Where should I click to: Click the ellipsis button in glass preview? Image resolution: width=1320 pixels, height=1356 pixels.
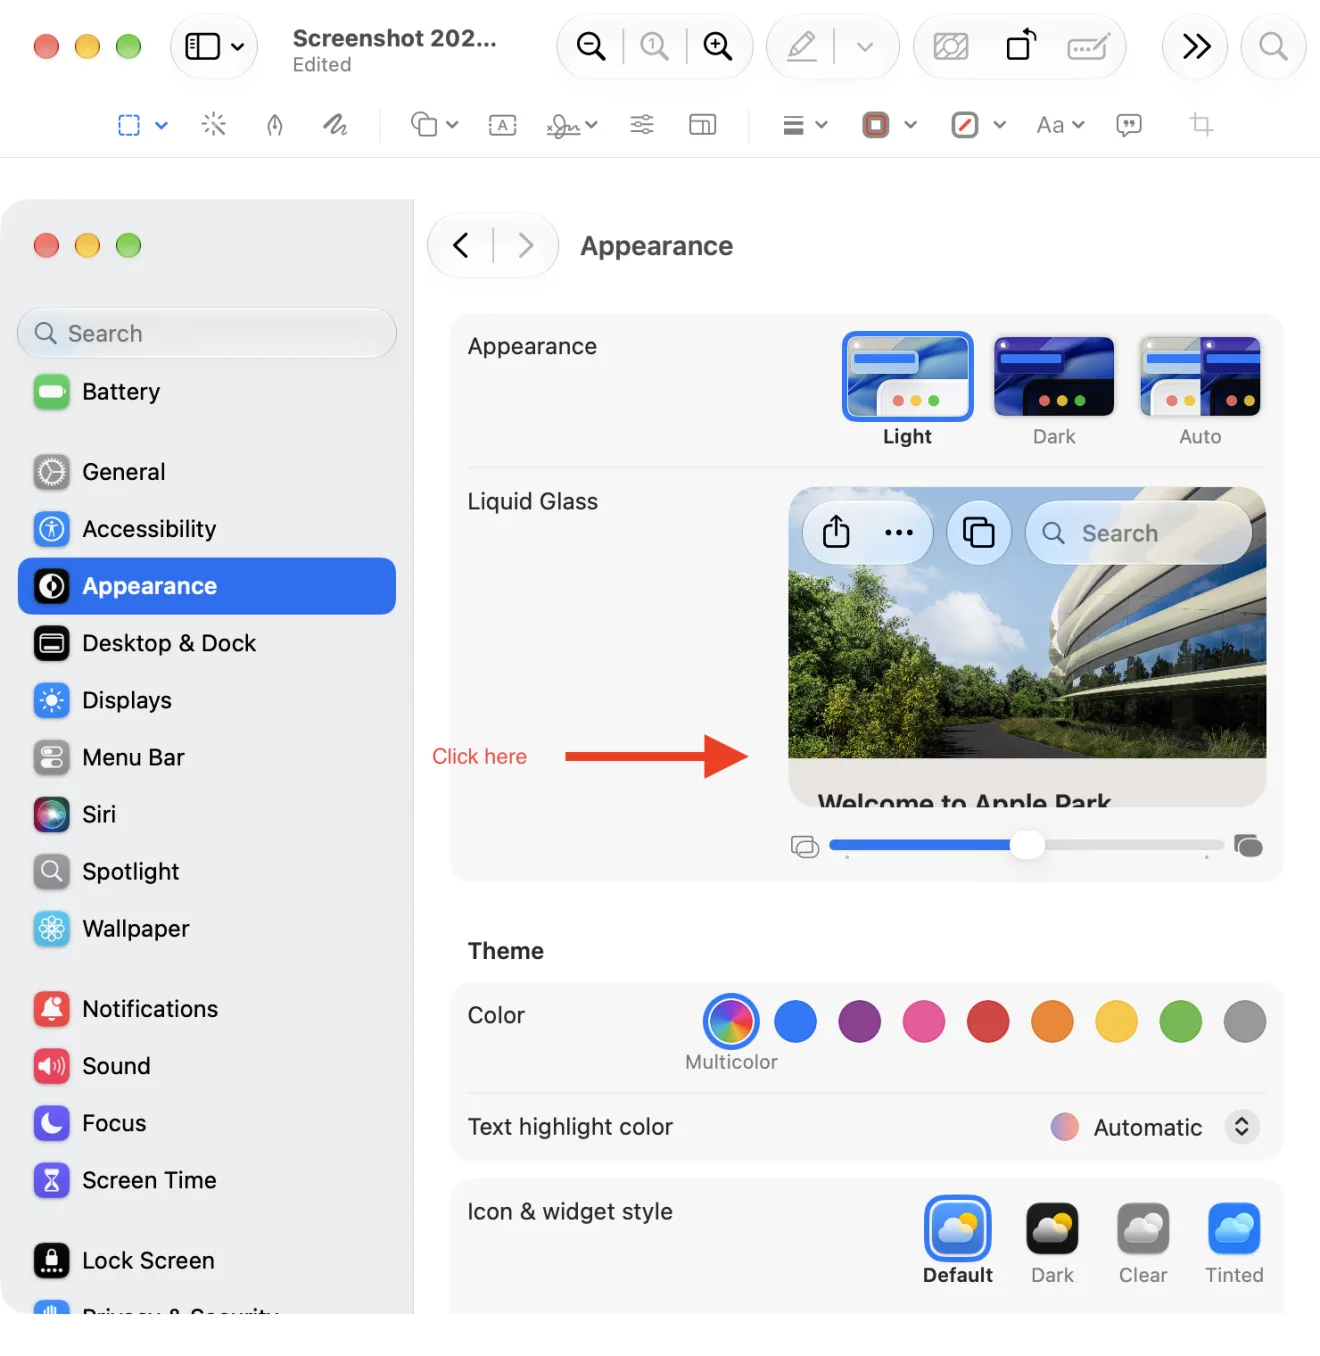(x=899, y=532)
